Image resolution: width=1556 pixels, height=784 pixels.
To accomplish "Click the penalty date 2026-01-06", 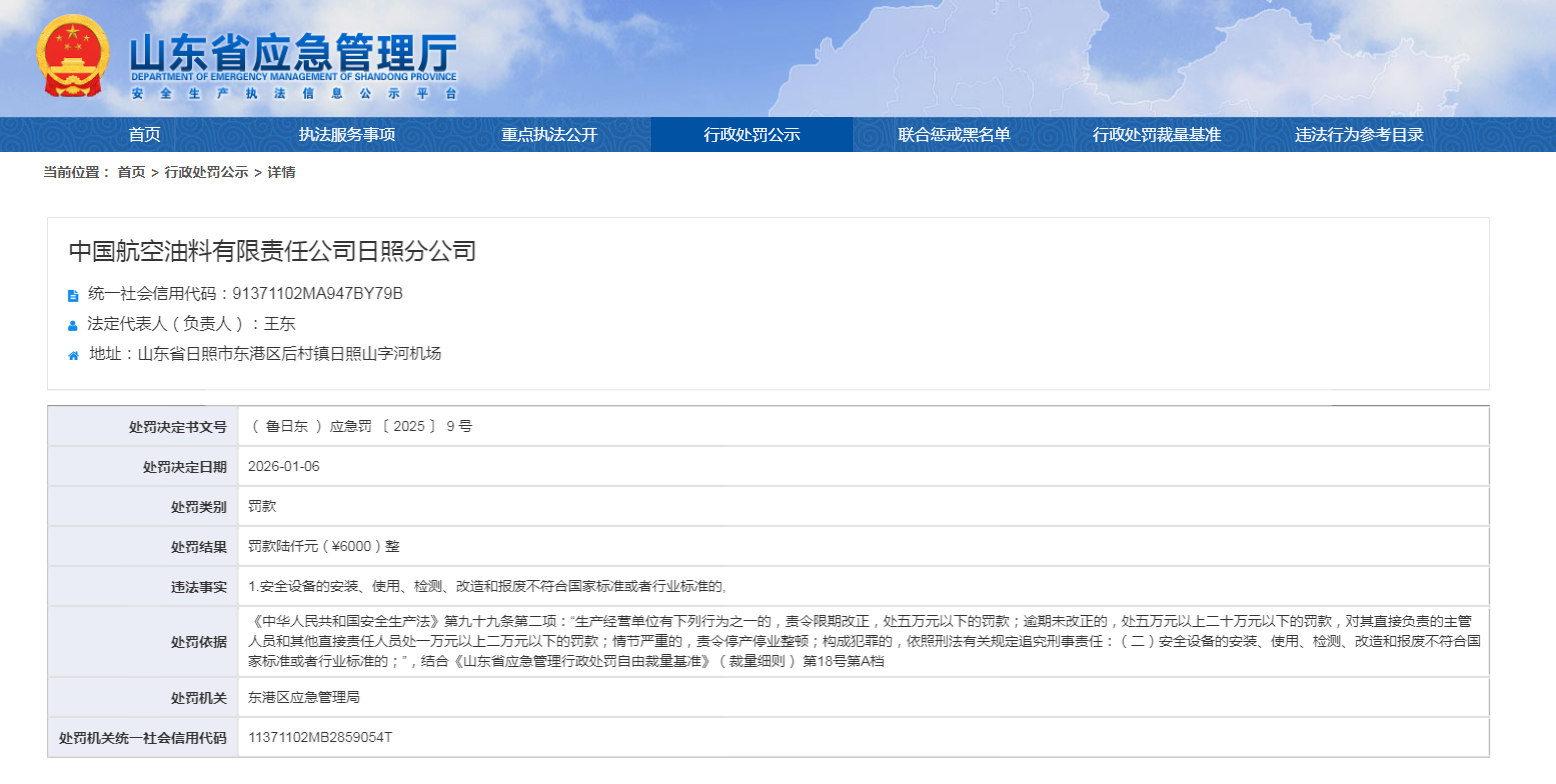I will [284, 467].
